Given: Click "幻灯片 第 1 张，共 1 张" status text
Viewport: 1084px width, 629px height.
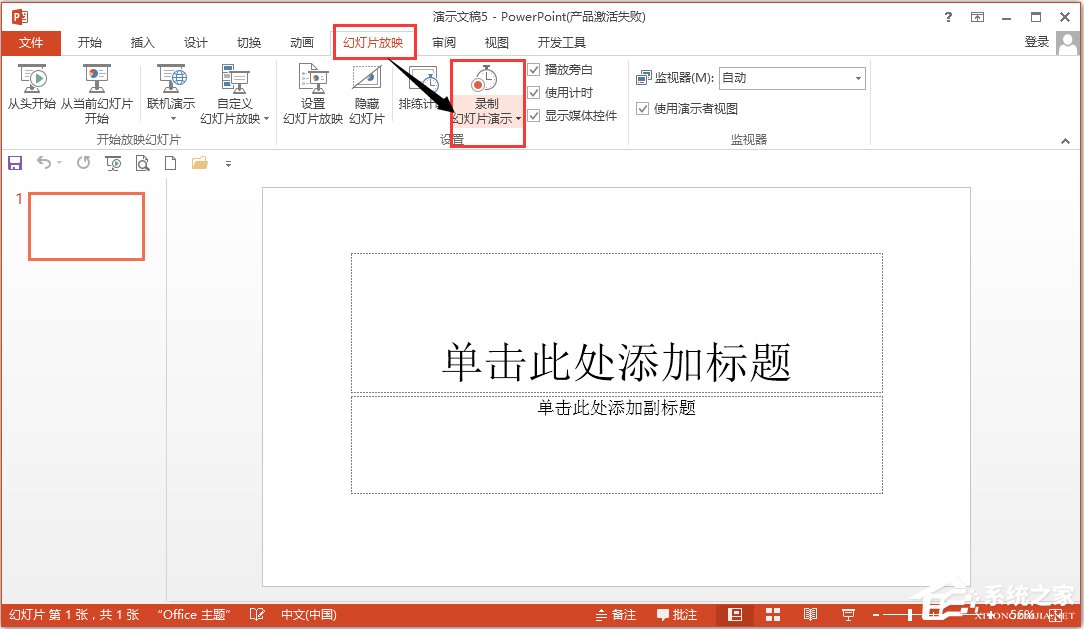Looking at the screenshot, I should pyautogui.click(x=74, y=614).
